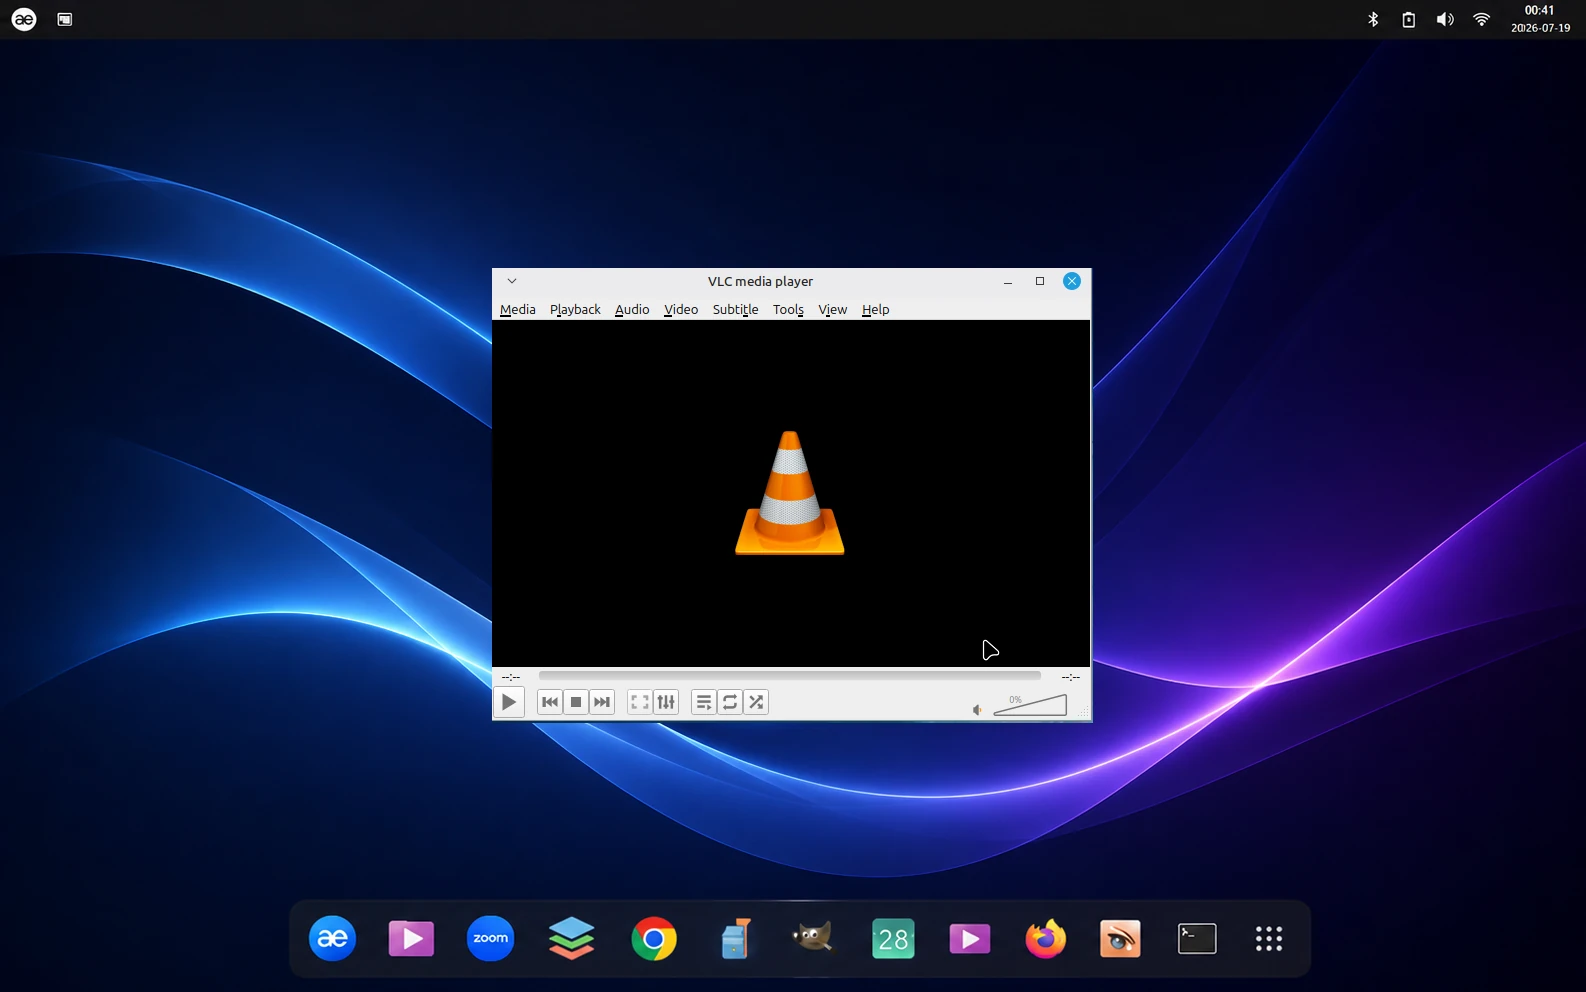
Task: Open the View menu
Action: [x=832, y=309]
